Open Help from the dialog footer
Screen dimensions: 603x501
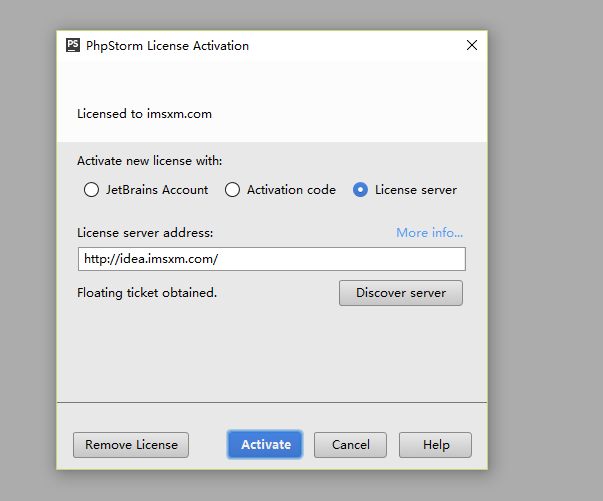(435, 445)
